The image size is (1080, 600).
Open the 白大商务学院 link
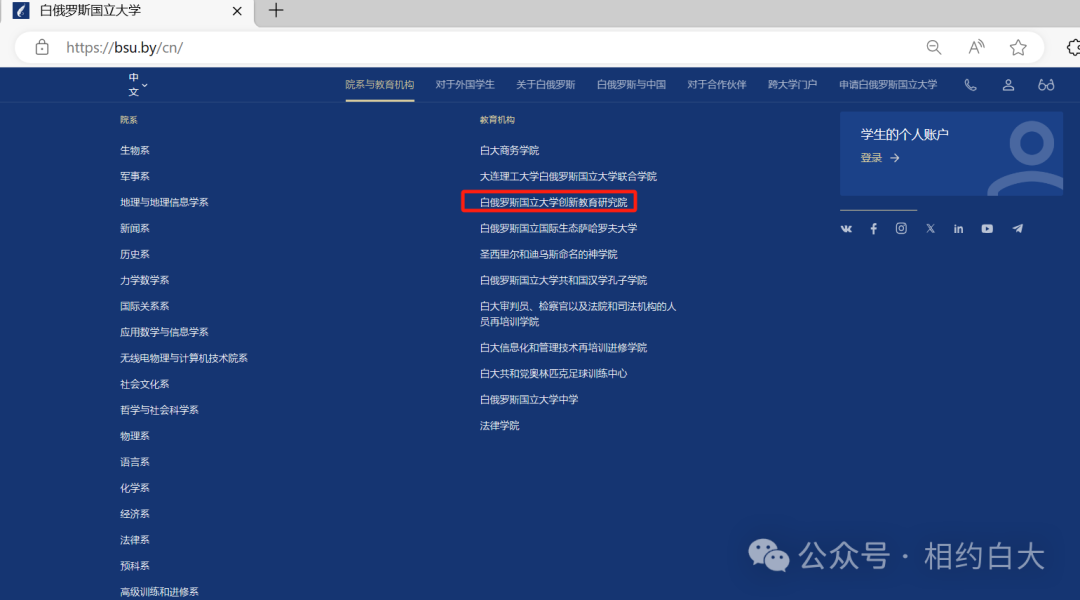coord(509,150)
